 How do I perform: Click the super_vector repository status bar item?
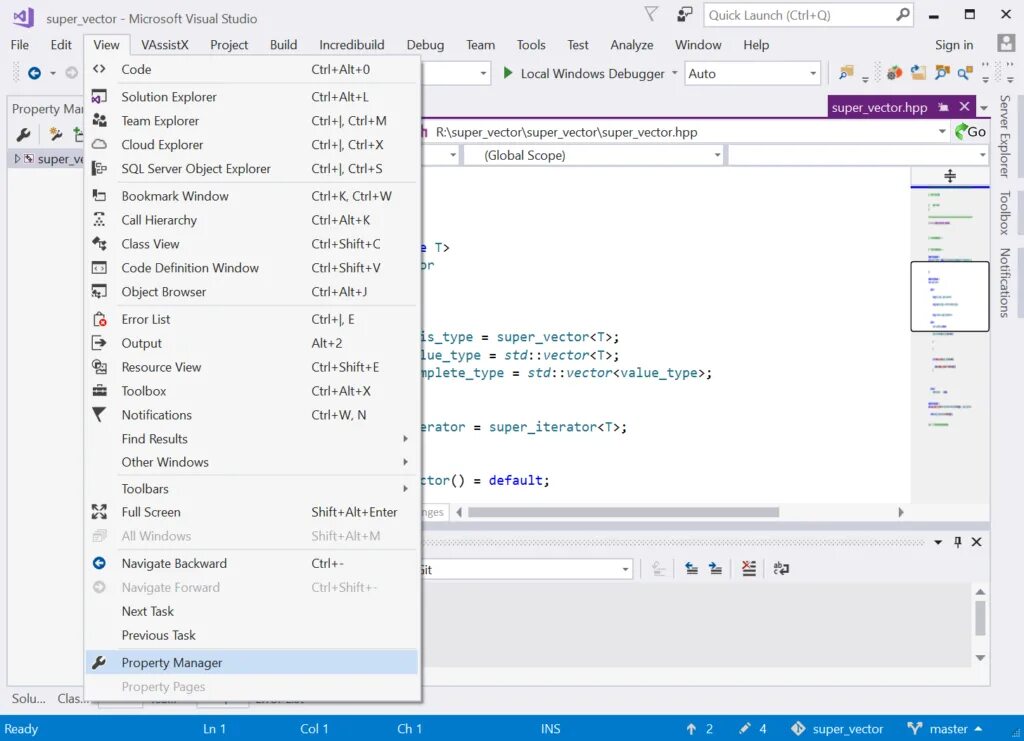tap(837, 729)
